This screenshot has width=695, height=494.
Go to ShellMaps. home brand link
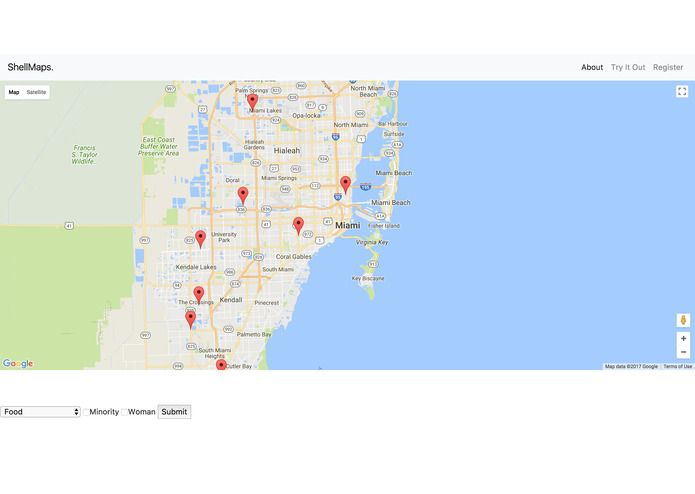30,67
